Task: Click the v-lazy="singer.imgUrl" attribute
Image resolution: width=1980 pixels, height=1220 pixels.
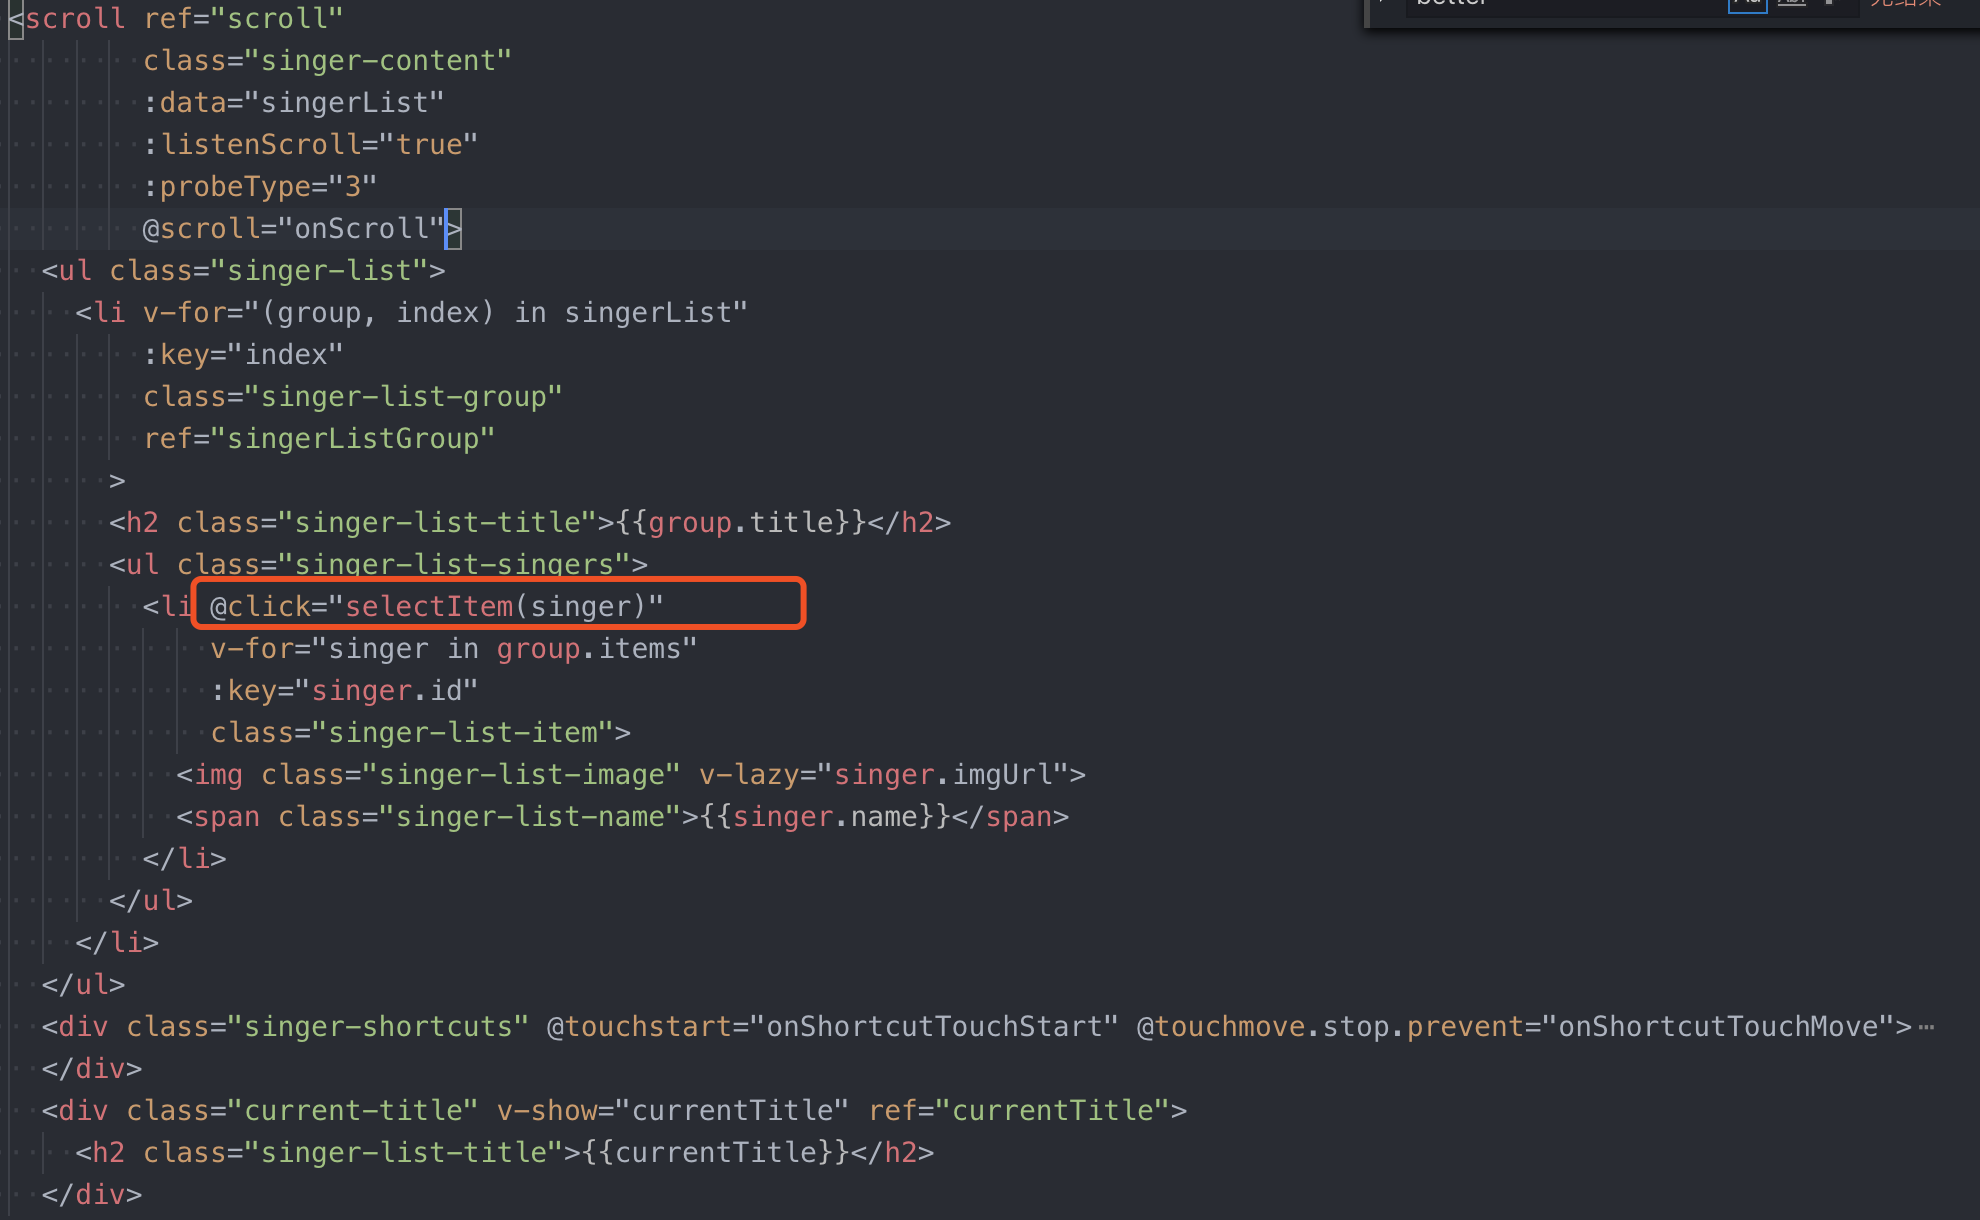Action: (x=885, y=773)
